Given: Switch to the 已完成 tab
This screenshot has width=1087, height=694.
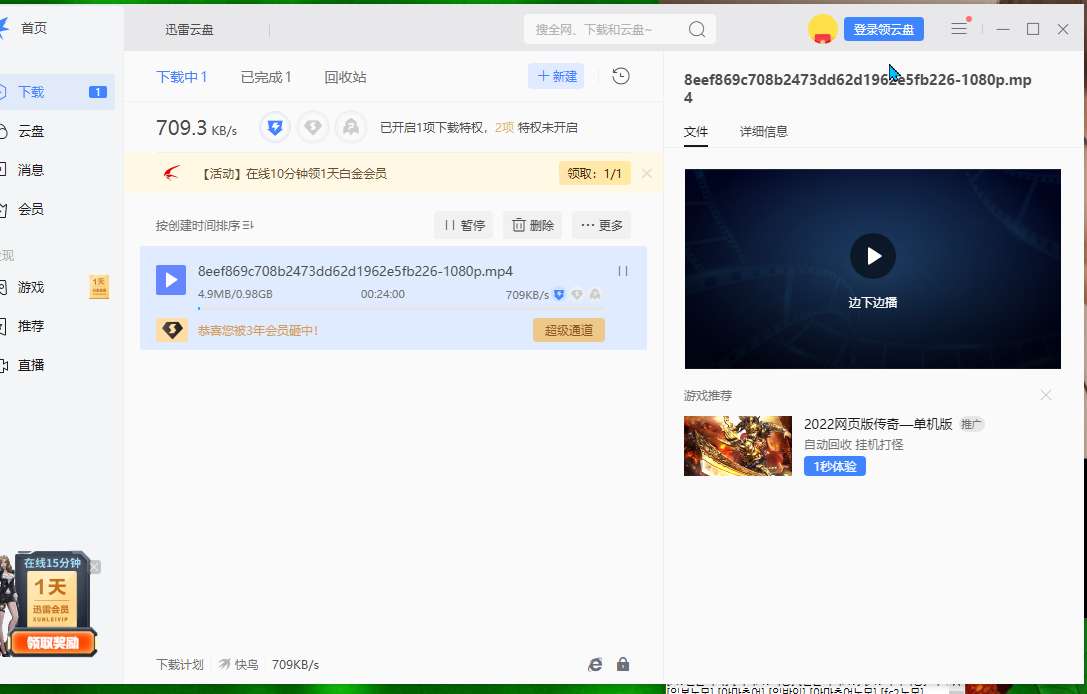Looking at the screenshot, I should (x=266, y=77).
